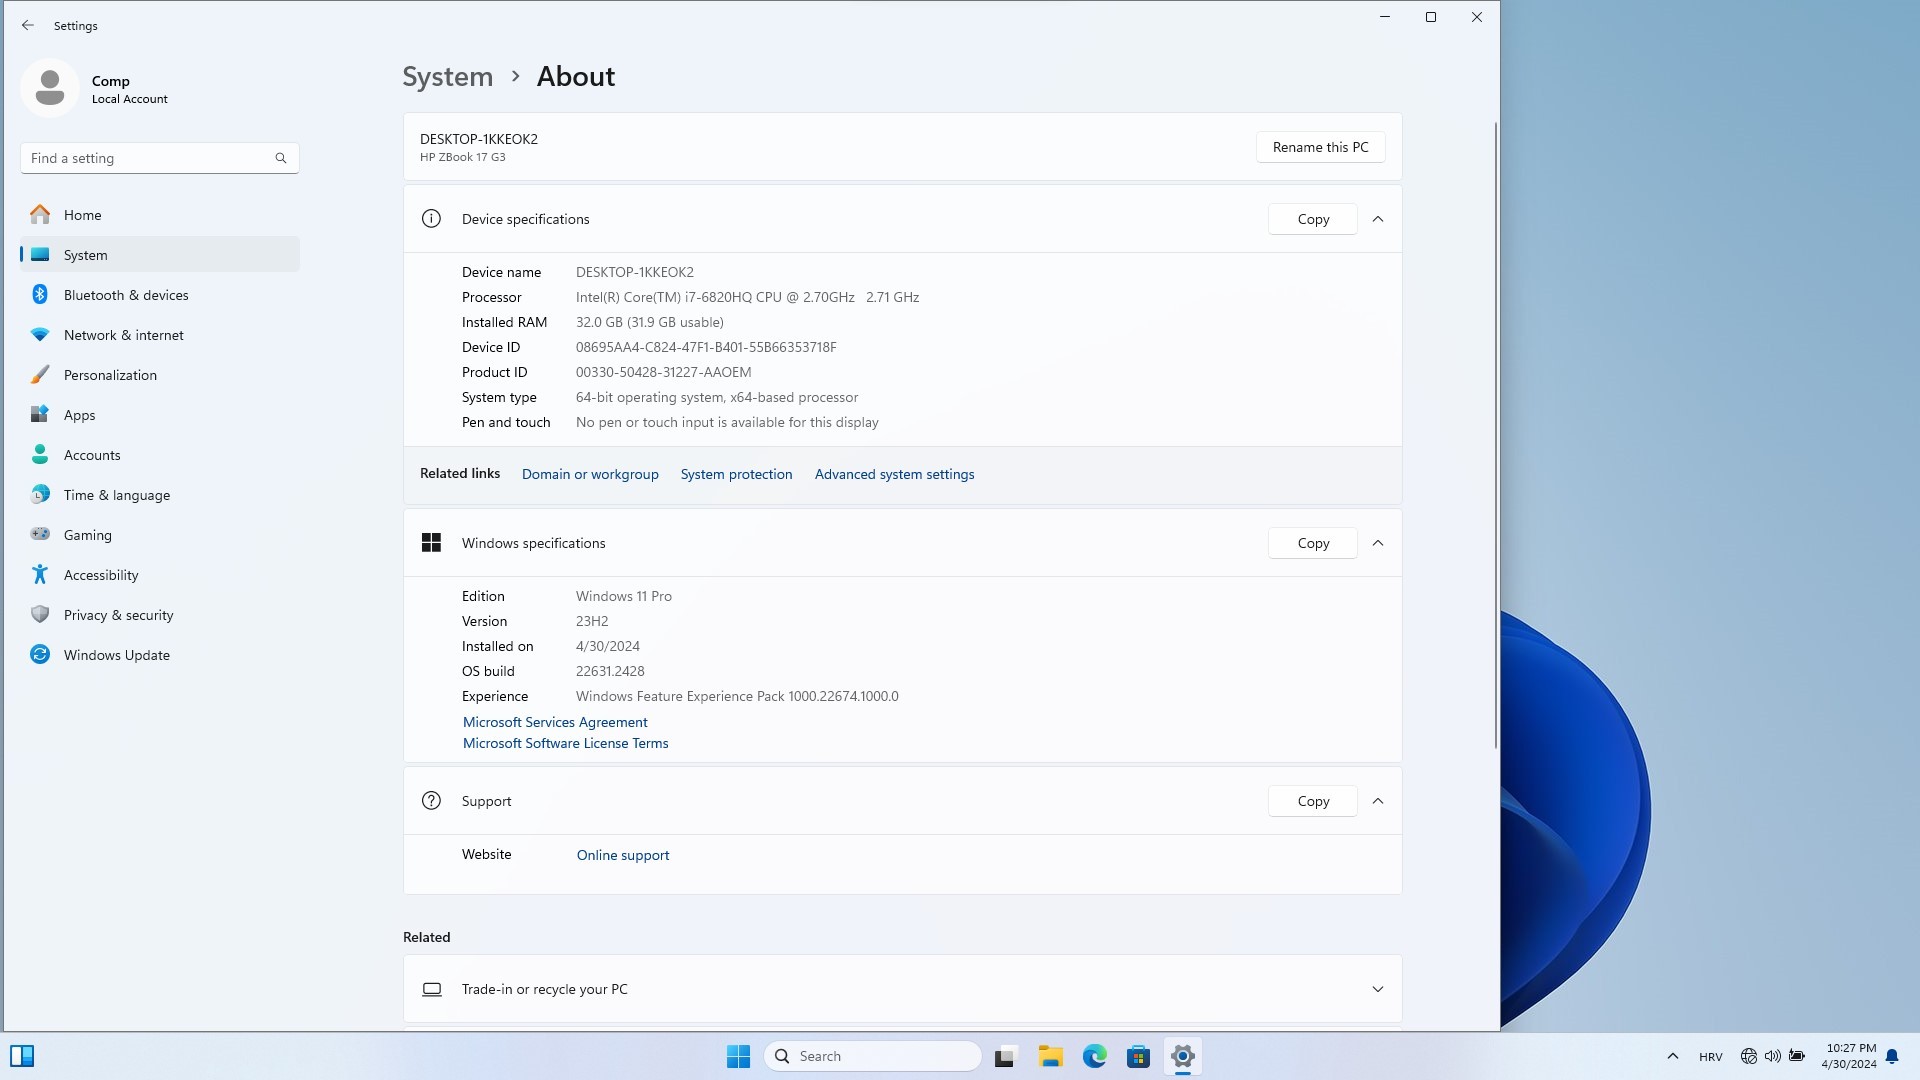Launch Microsoft Edge from taskbar
This screenshot has height=1080, width=1920.
(x=1094, y=1056)
